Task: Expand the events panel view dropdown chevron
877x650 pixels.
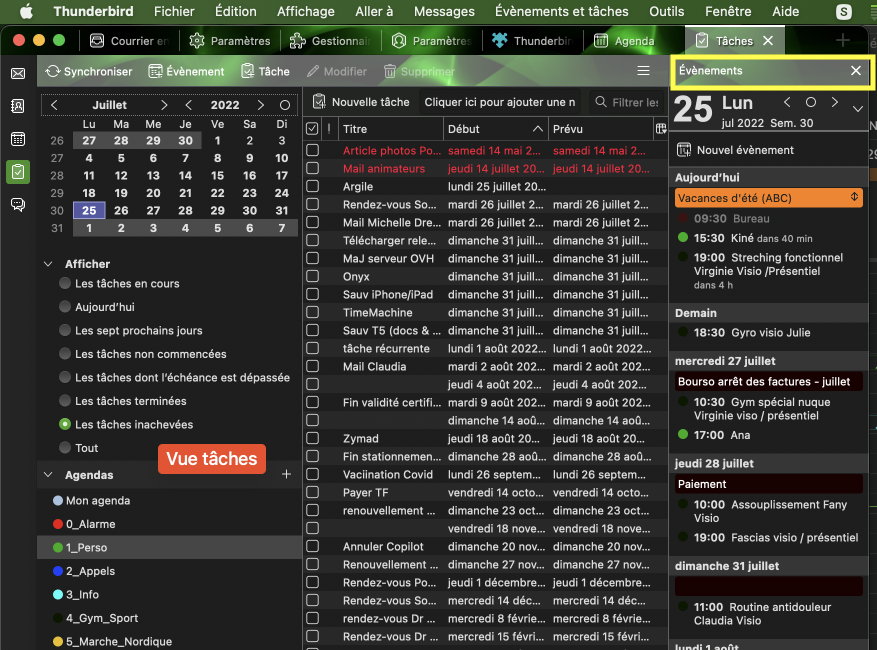Action: click(x=857, y=109)
